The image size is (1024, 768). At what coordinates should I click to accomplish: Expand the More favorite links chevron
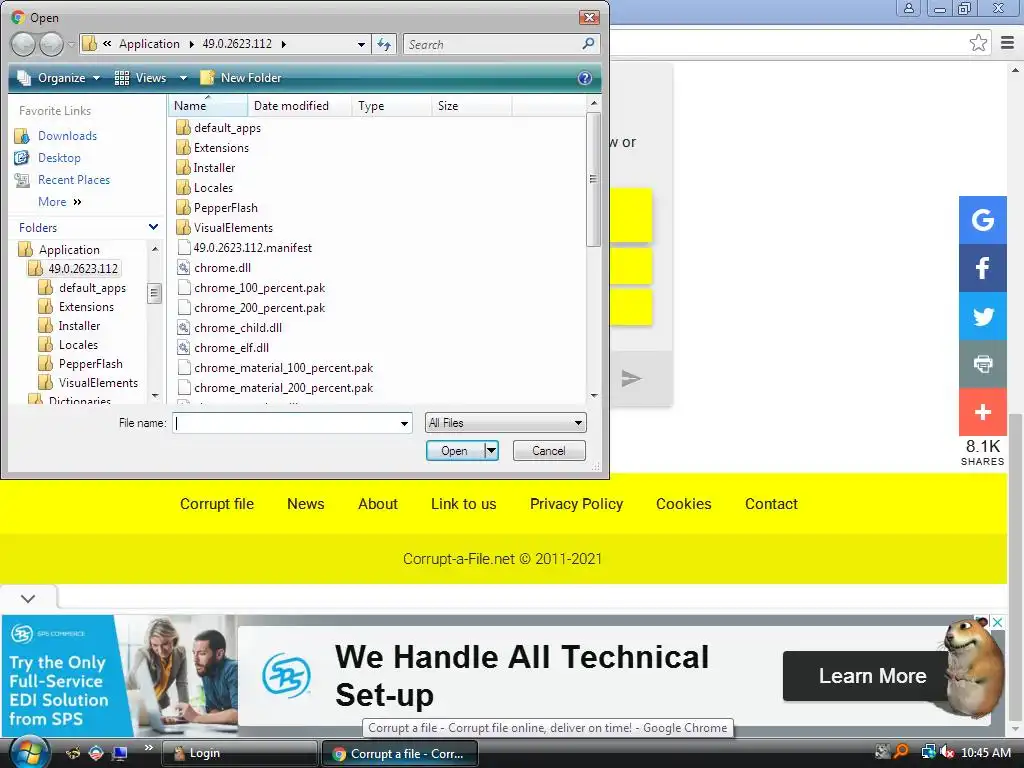(x=78, y=202)
